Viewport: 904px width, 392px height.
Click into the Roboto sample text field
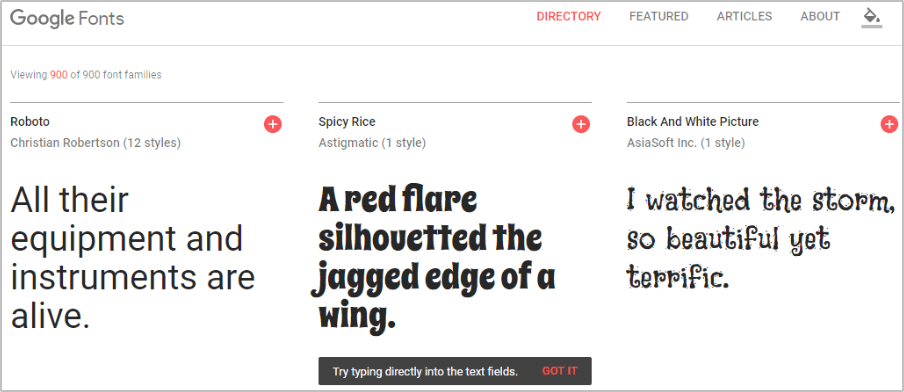click(133, 258)
